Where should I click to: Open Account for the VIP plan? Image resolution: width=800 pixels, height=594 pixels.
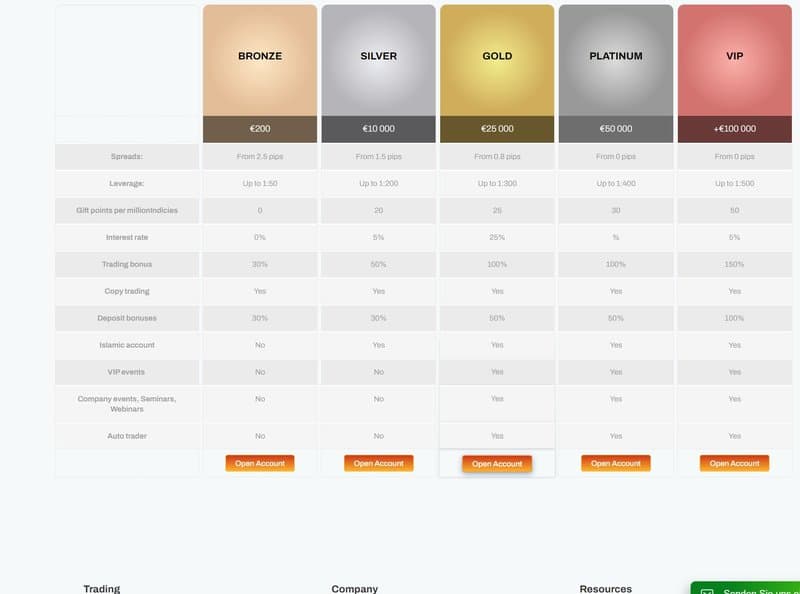click(x=734, y=463)
